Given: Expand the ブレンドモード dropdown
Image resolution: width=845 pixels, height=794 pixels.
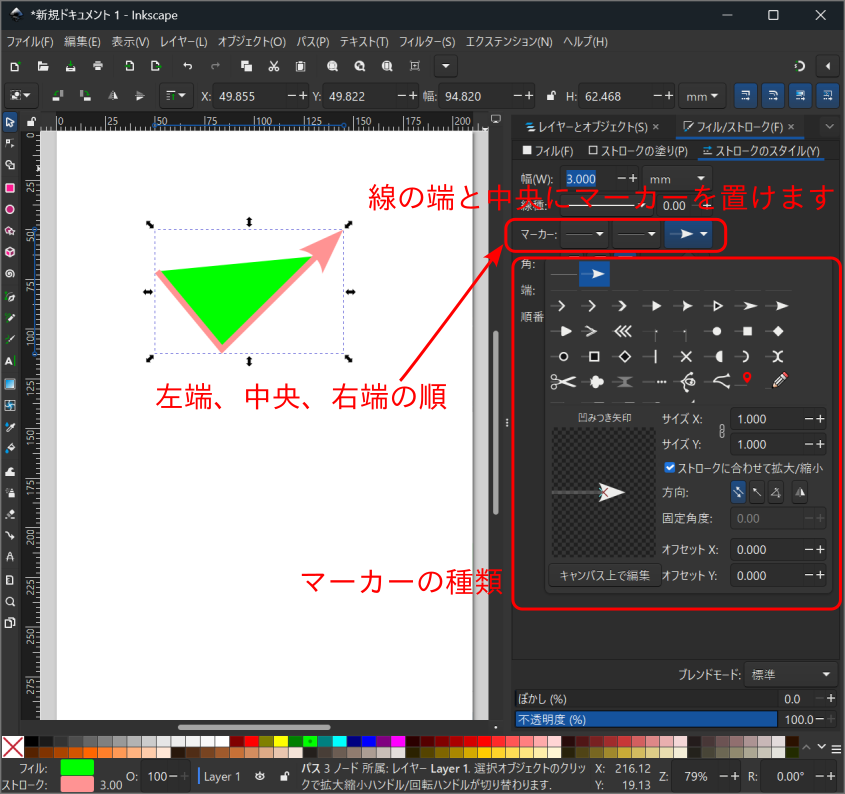Looking at the screenshot, I should pyautogui.click(x=791, y=675).
